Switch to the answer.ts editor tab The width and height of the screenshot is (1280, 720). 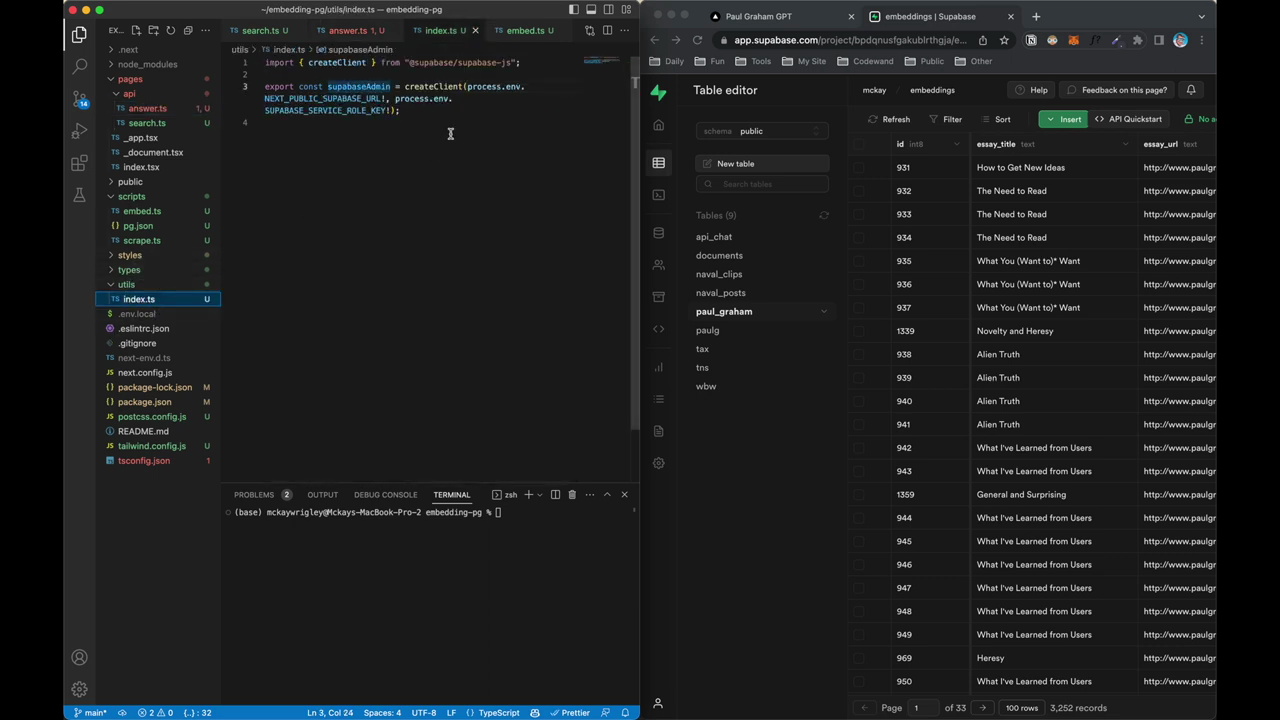(348, 30)
